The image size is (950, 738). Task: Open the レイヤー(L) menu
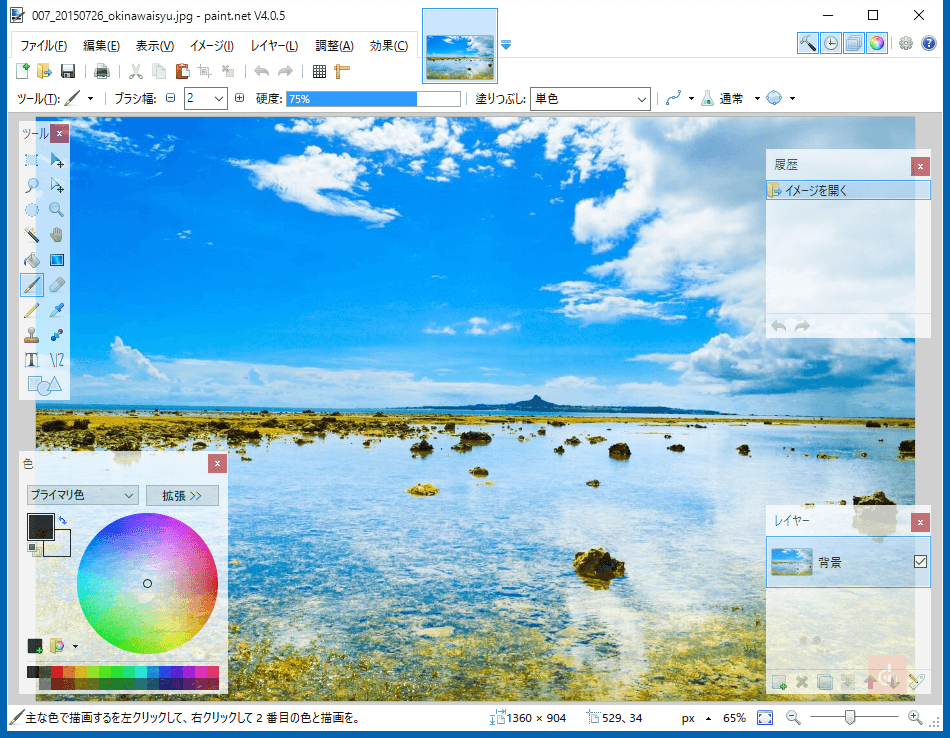[274, 46]
